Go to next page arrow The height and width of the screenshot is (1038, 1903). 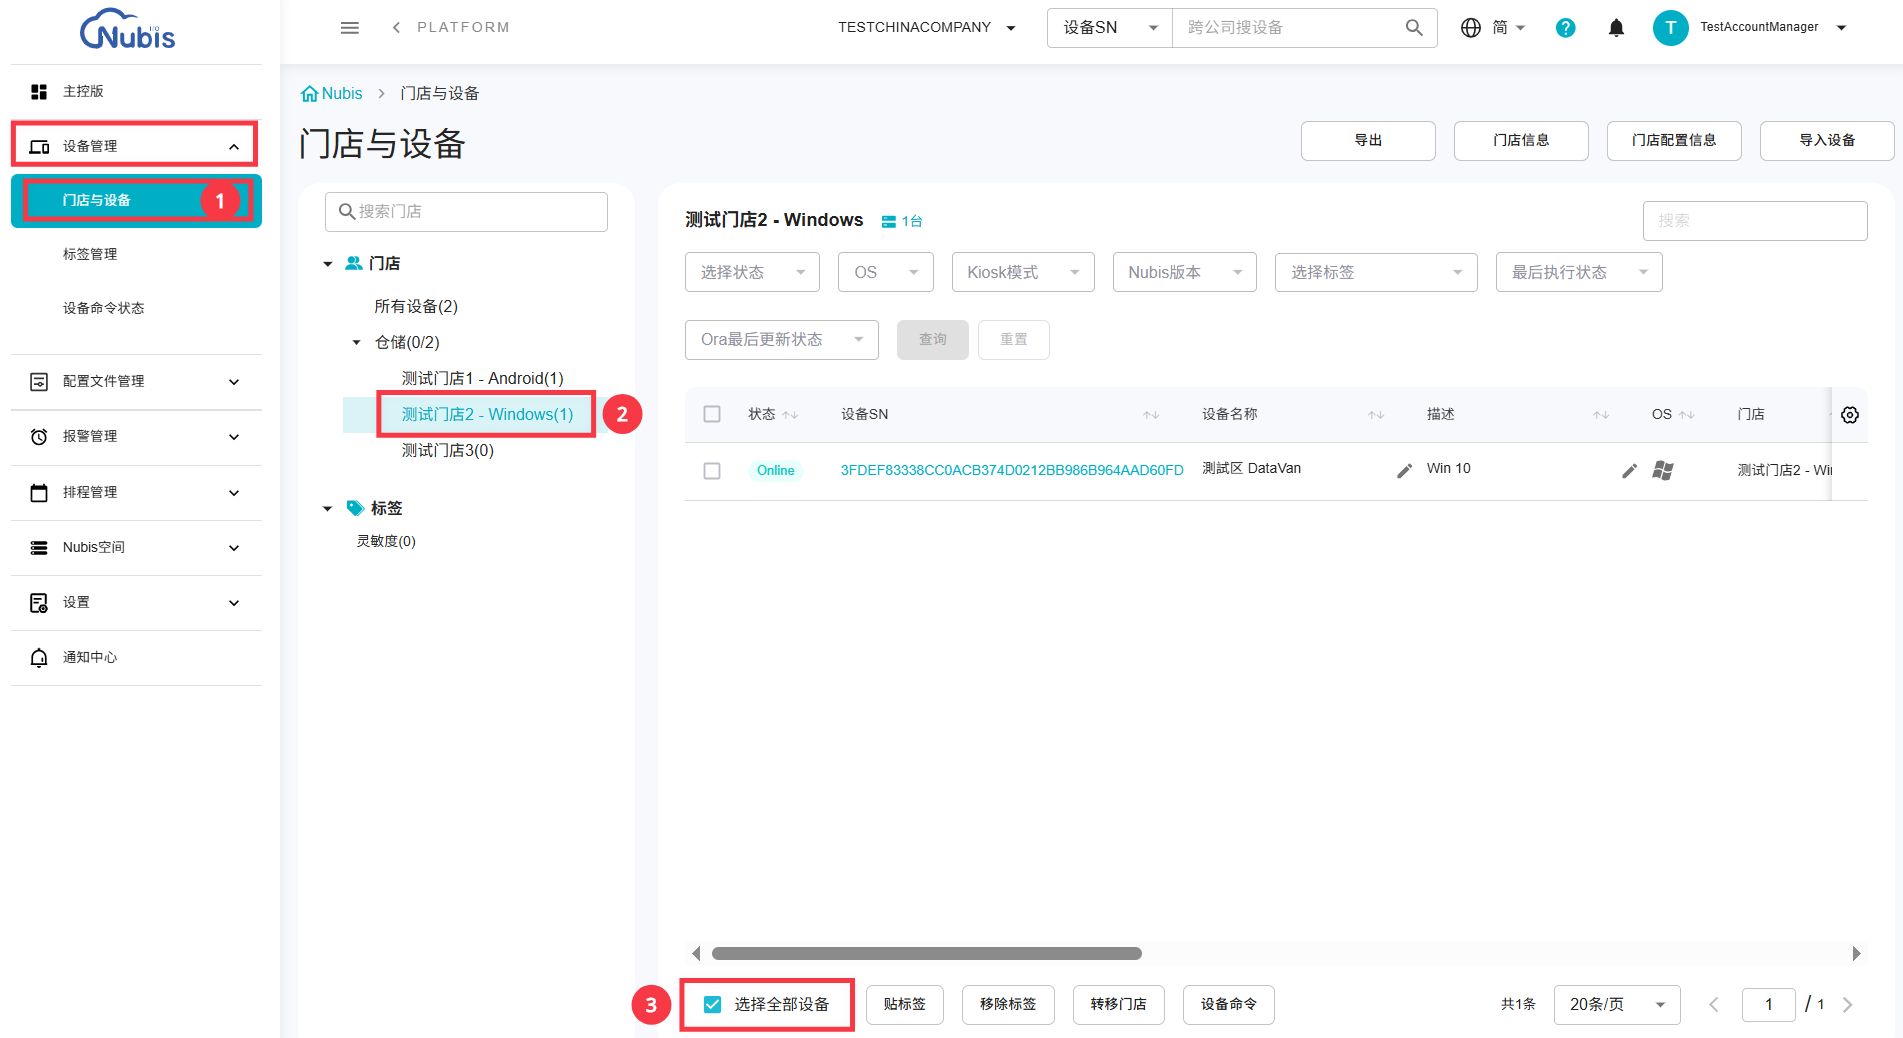pyautogui.click(x=1847, y=1005)
